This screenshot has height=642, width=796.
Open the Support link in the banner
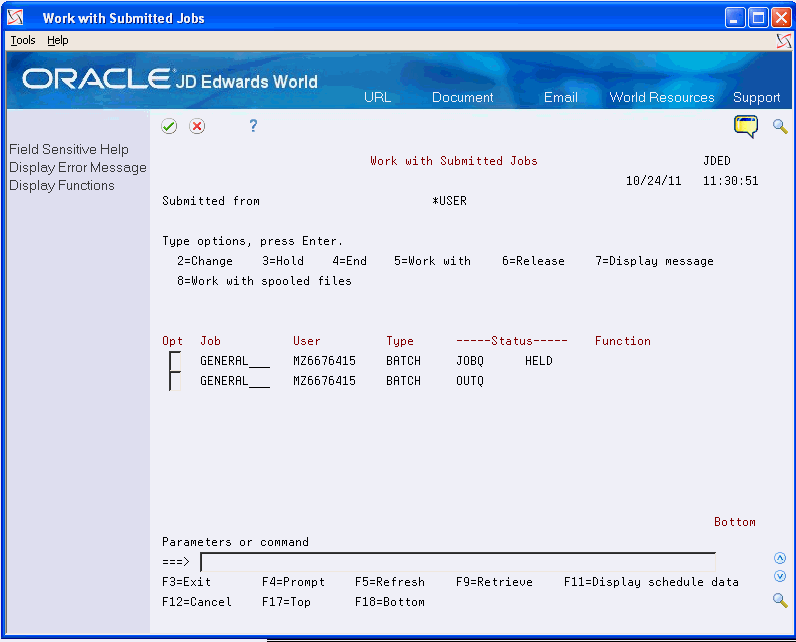tap(756, 97)
